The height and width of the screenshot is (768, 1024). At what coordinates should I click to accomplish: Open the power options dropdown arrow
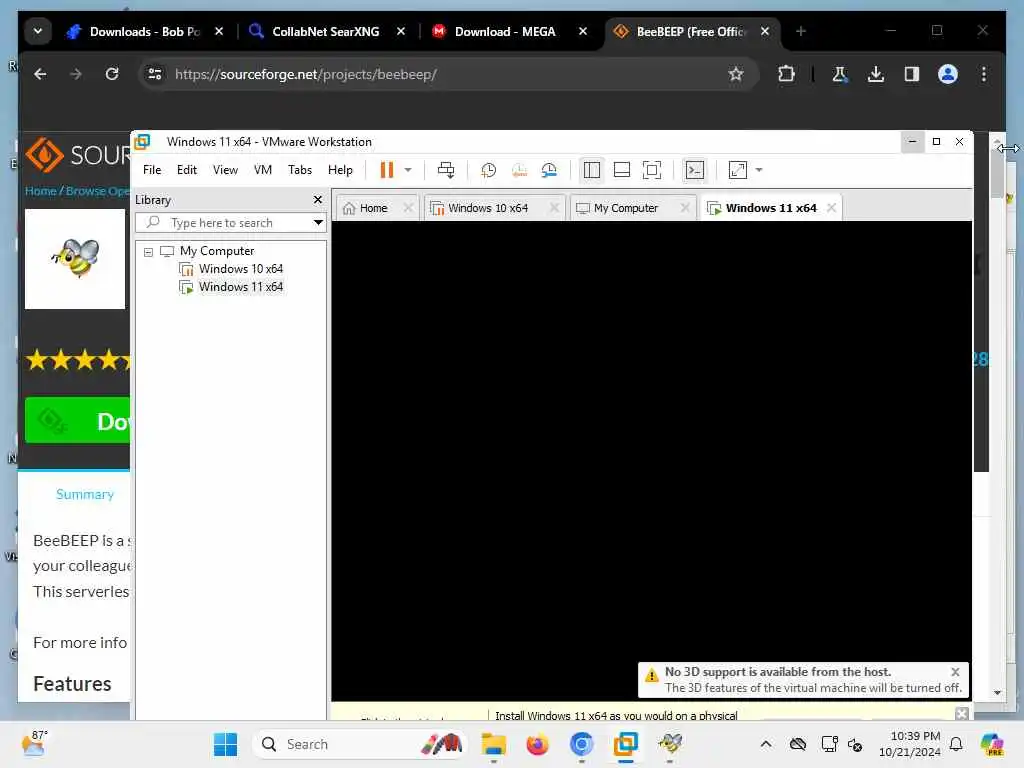pyautogui.click(x=408, y=170)
